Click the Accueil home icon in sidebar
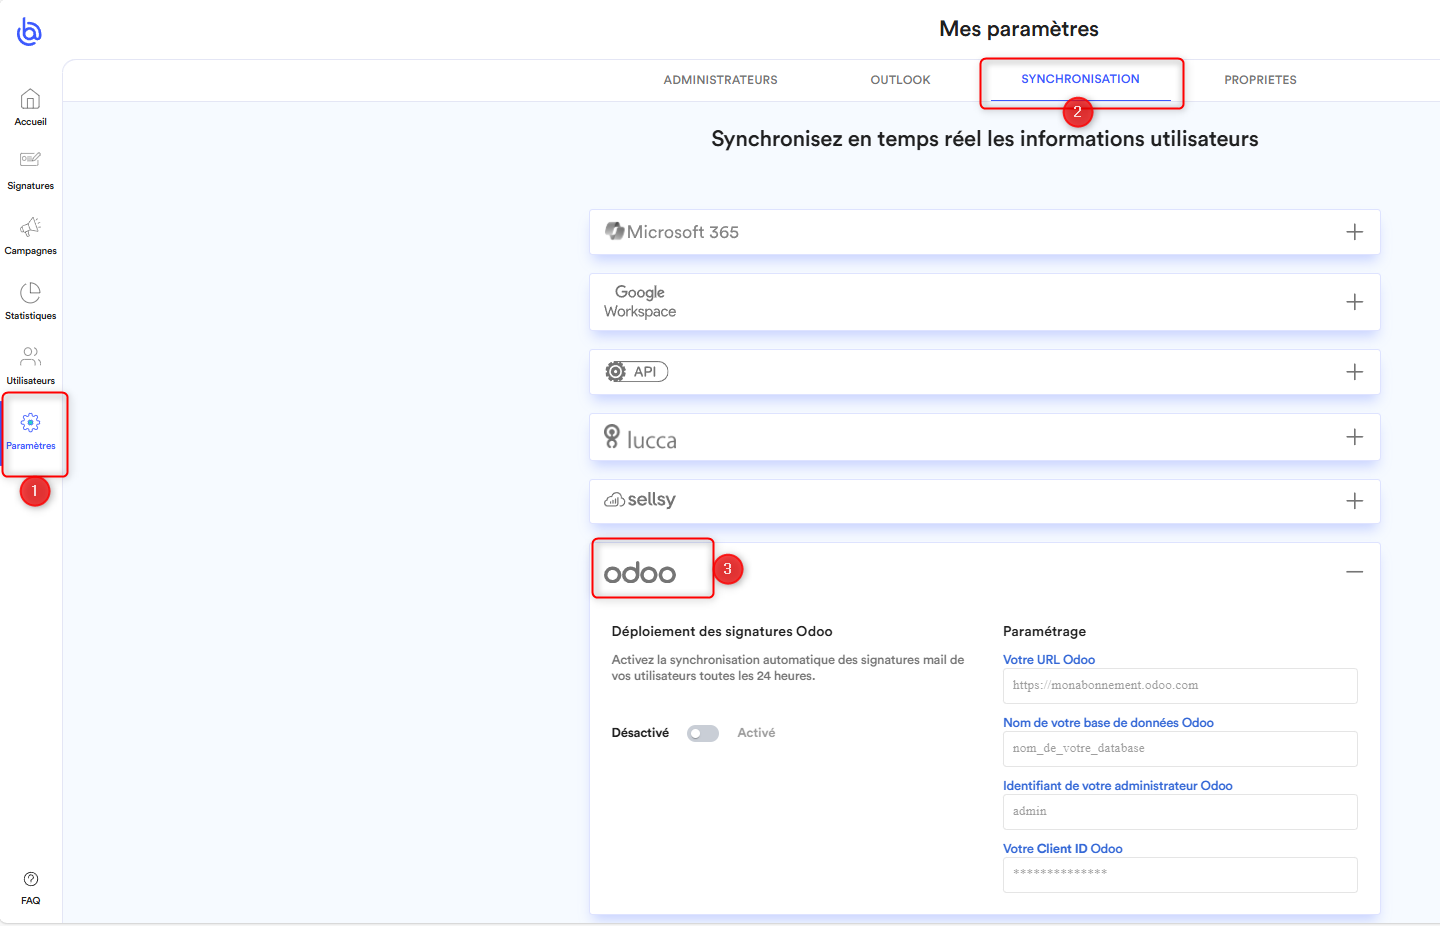1440x926 pixels. (30, 100)
